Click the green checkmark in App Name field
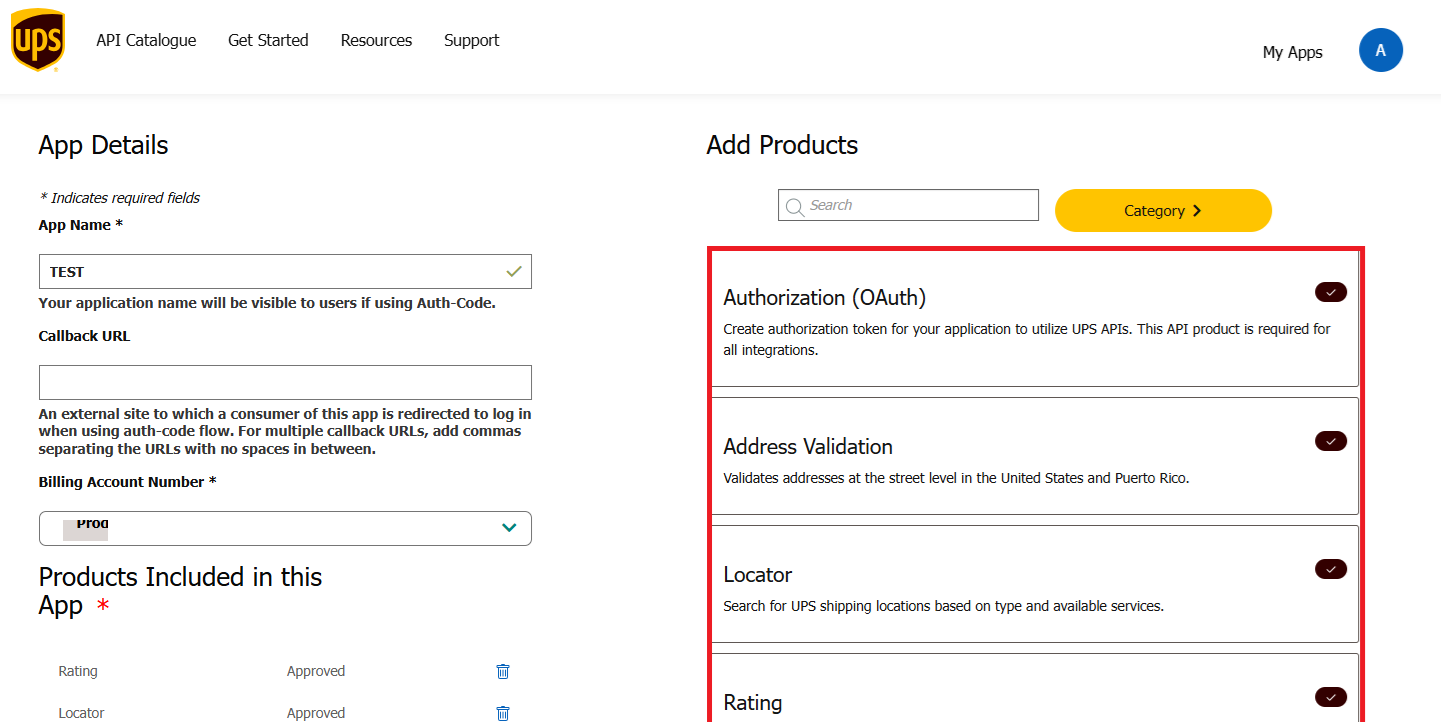Screen dimensions: 1441x722 (514, 271)
